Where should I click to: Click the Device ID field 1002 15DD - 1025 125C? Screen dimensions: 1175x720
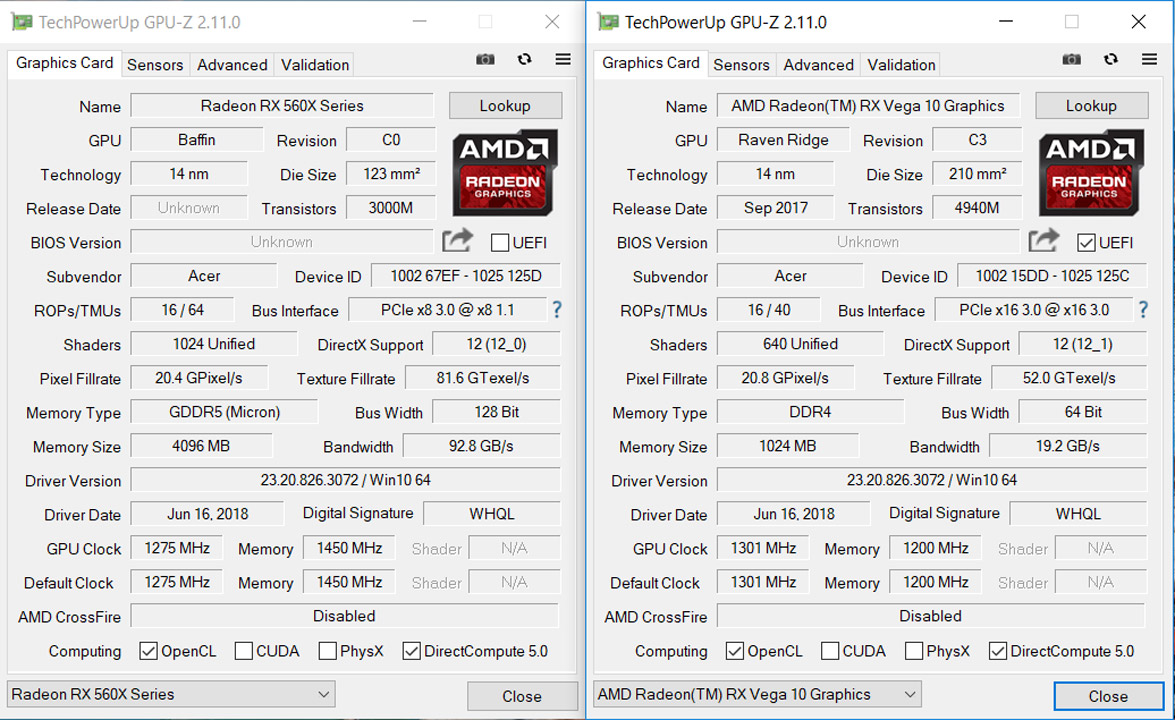pos(1052,276)
